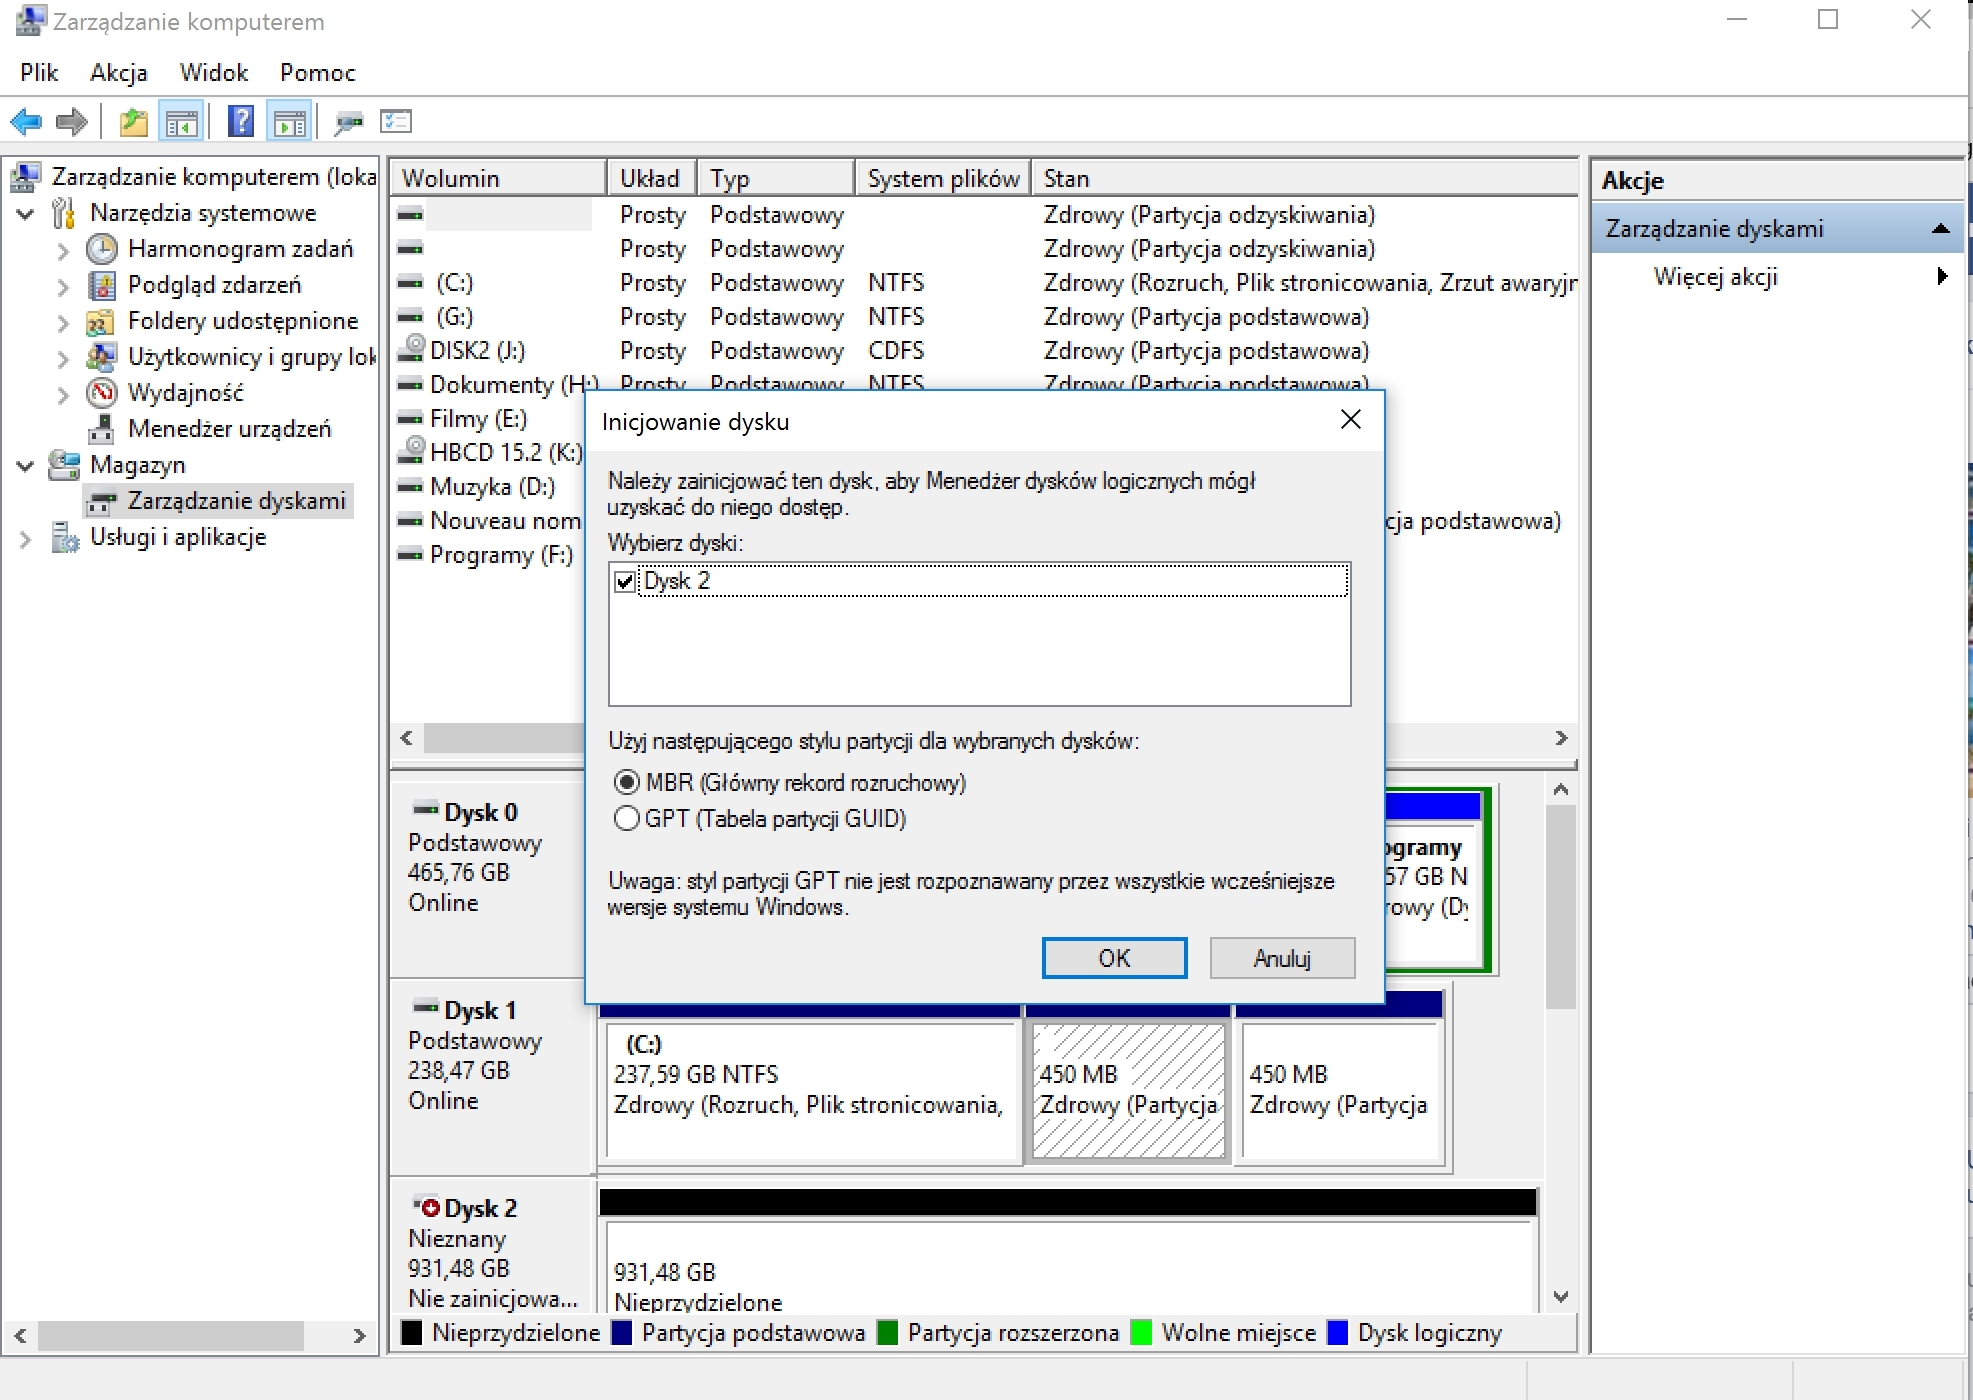This screenshot has width=1973, height=1400.
Task: Collapse the Magazyn tree node
Action: pyautogui.click(x=26, y=465)
